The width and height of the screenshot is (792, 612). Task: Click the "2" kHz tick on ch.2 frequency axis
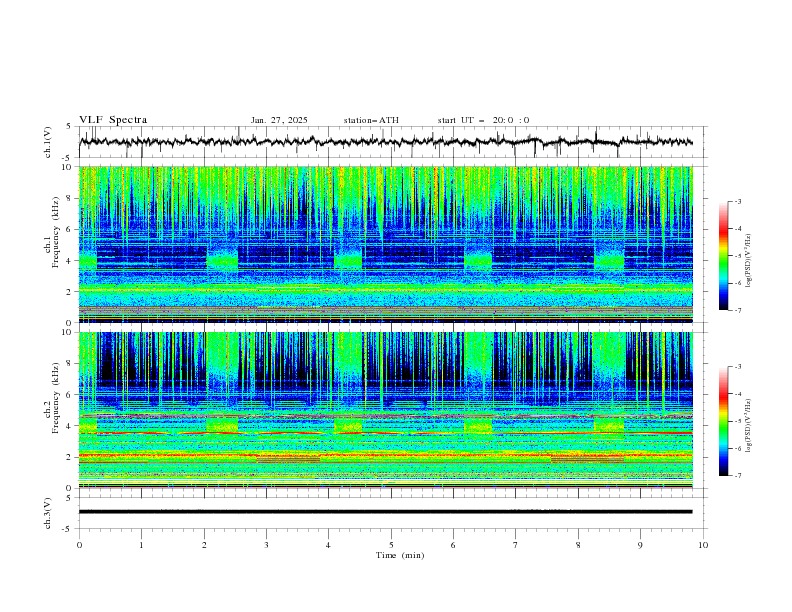[x=72, y=457]
